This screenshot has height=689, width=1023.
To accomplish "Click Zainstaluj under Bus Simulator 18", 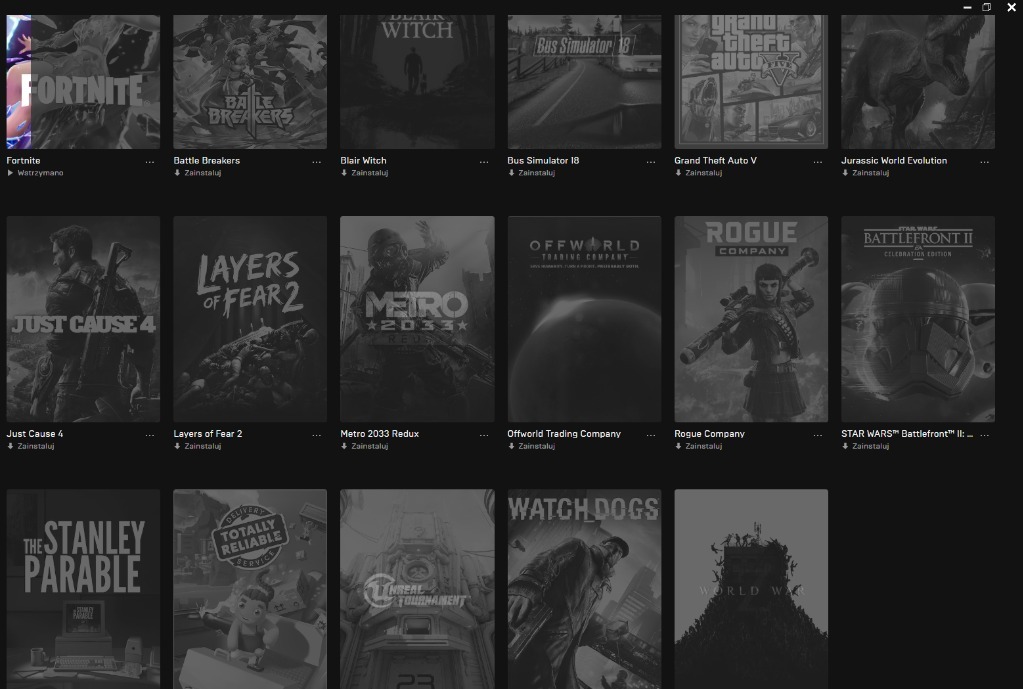I will [532, 173].
